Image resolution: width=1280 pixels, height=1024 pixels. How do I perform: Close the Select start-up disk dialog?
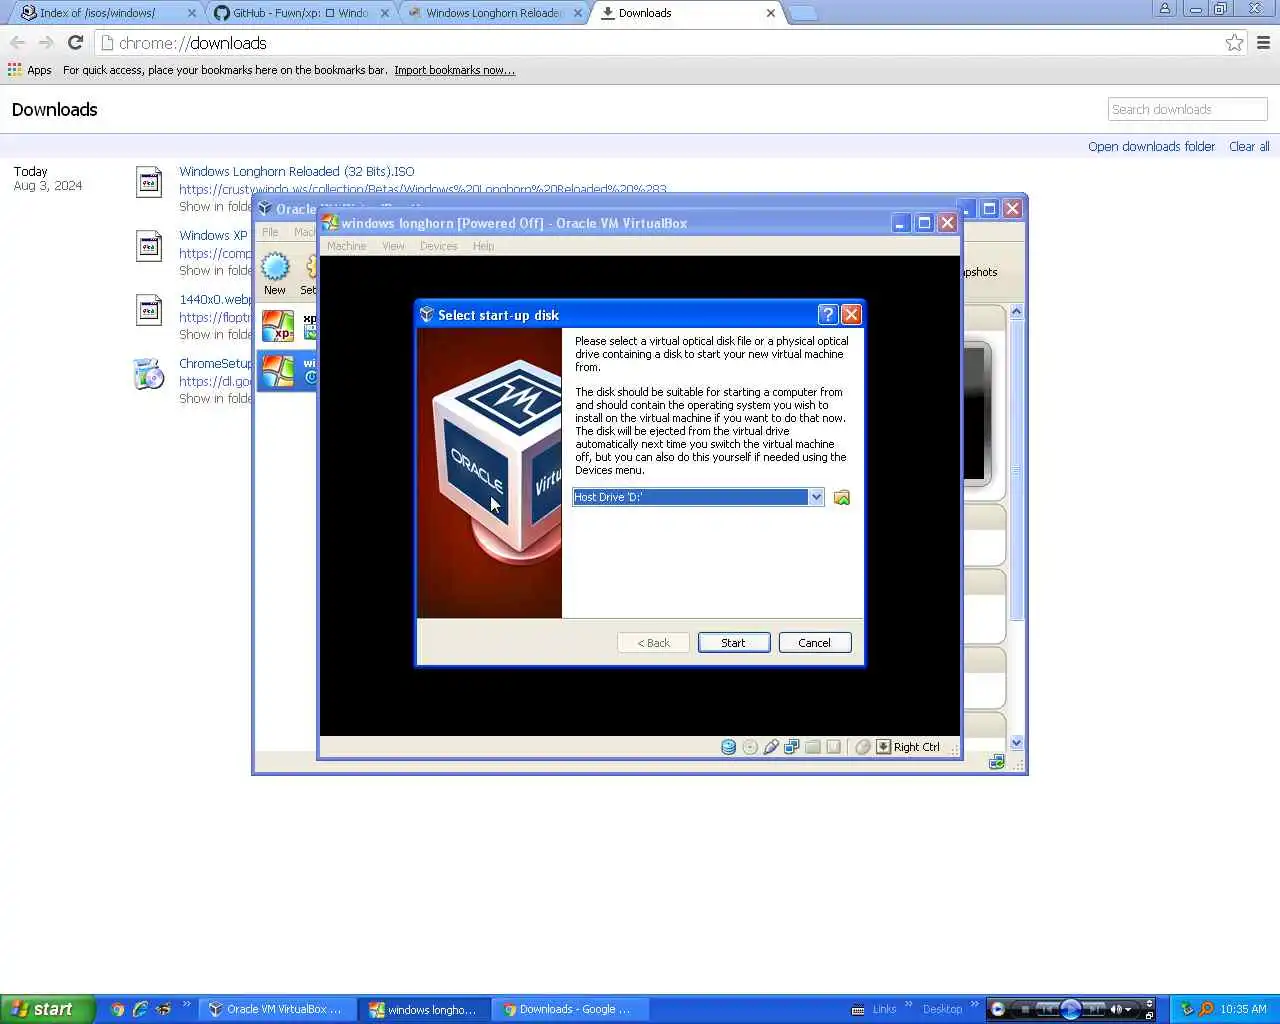[851, 315]
